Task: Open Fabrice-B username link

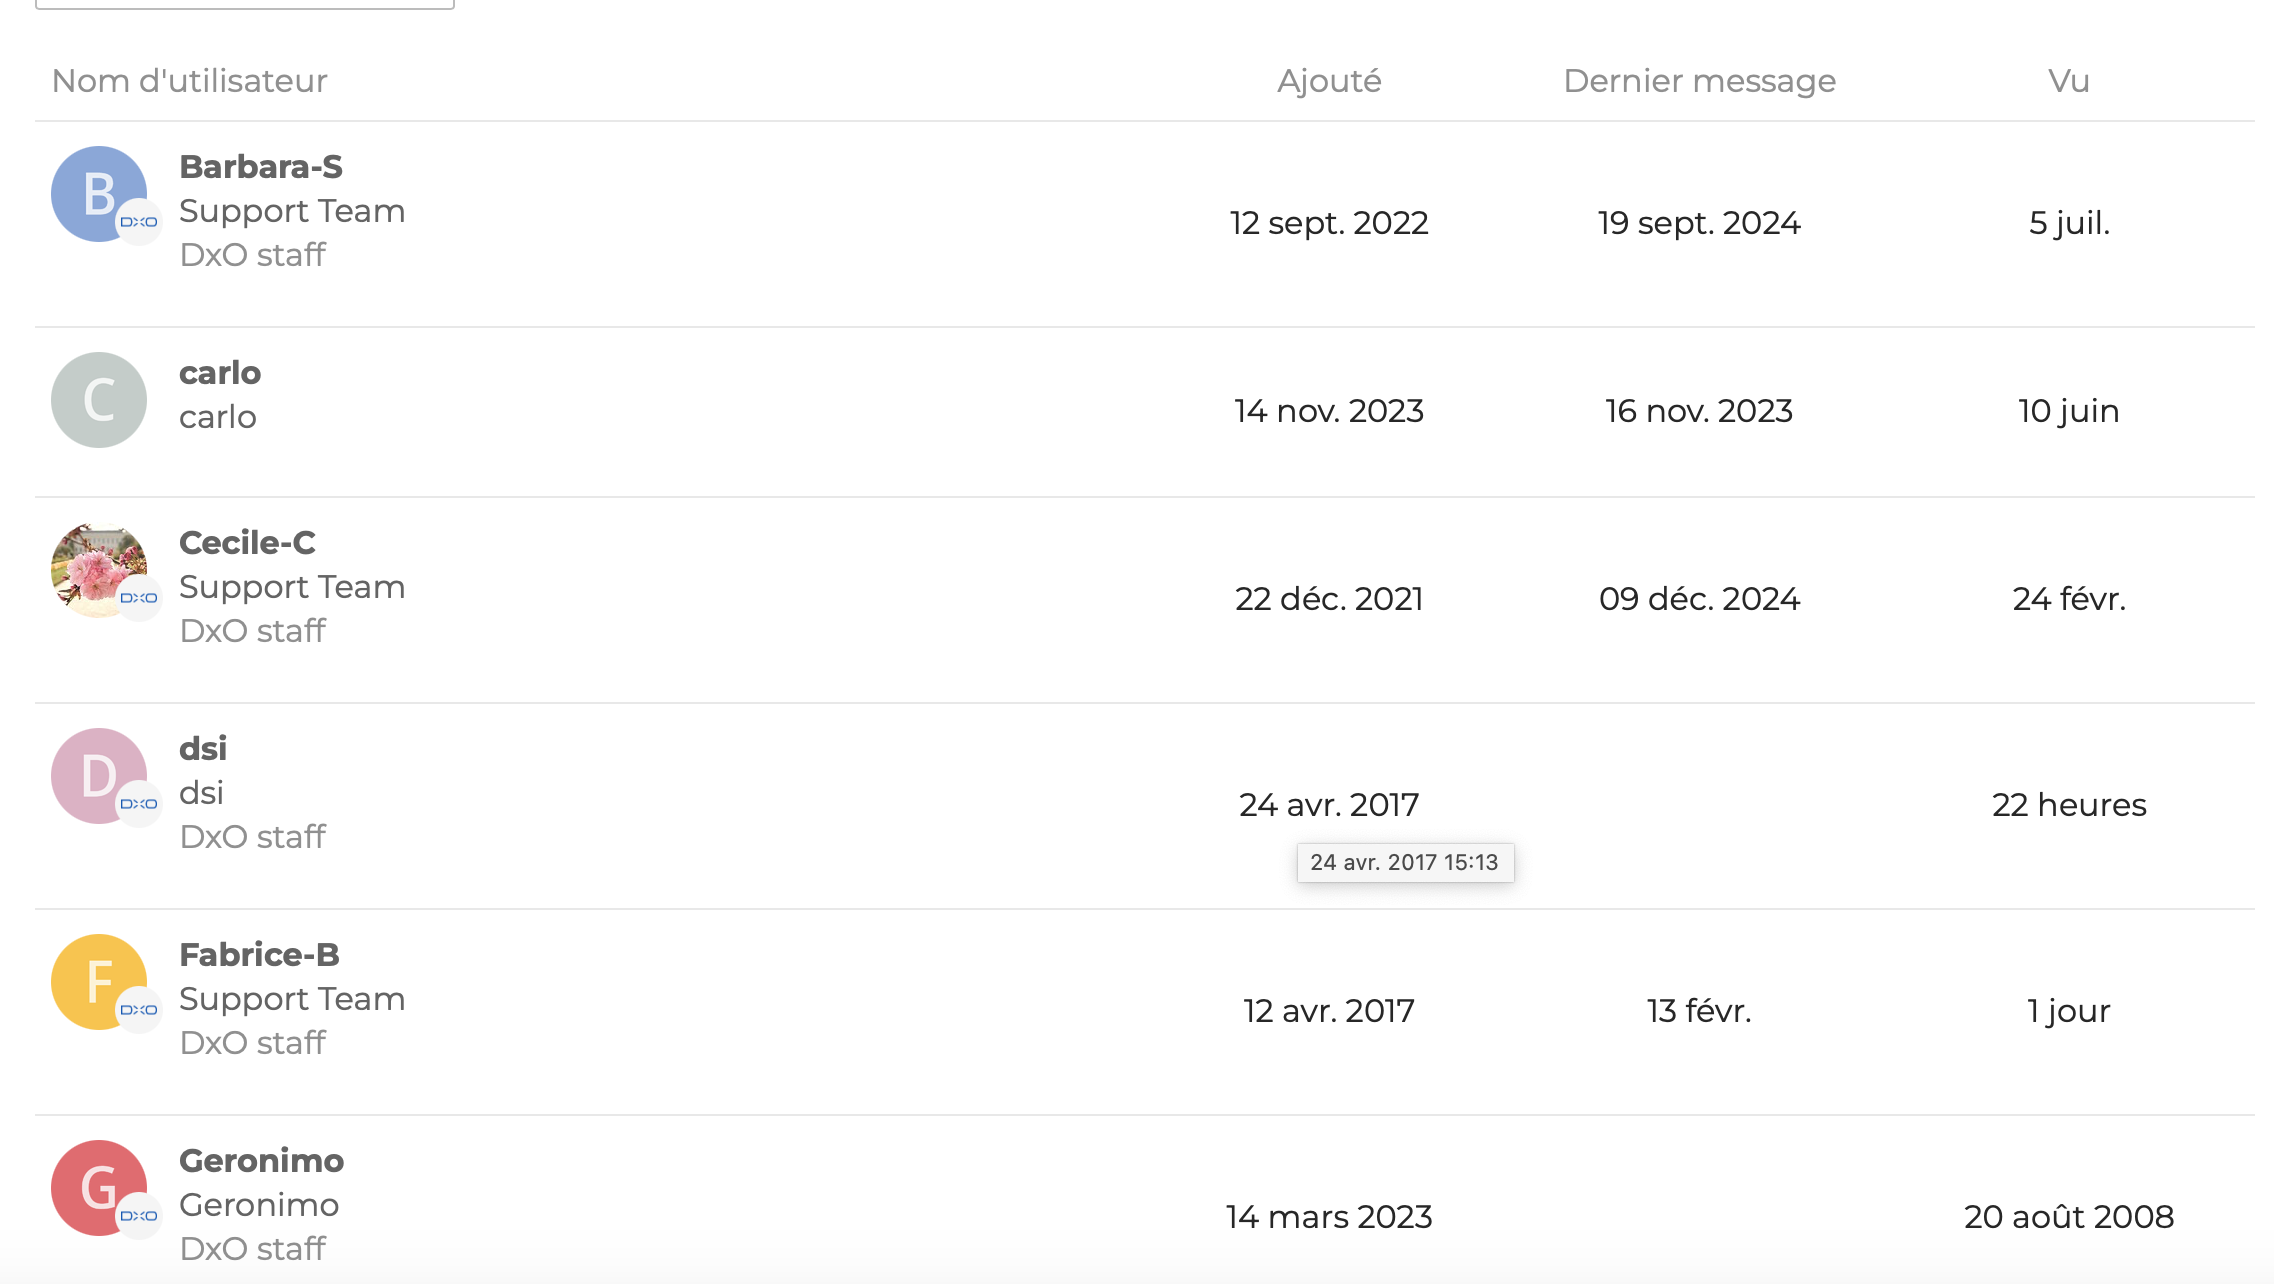Action: pyautogui.click(x=259, y=955)
